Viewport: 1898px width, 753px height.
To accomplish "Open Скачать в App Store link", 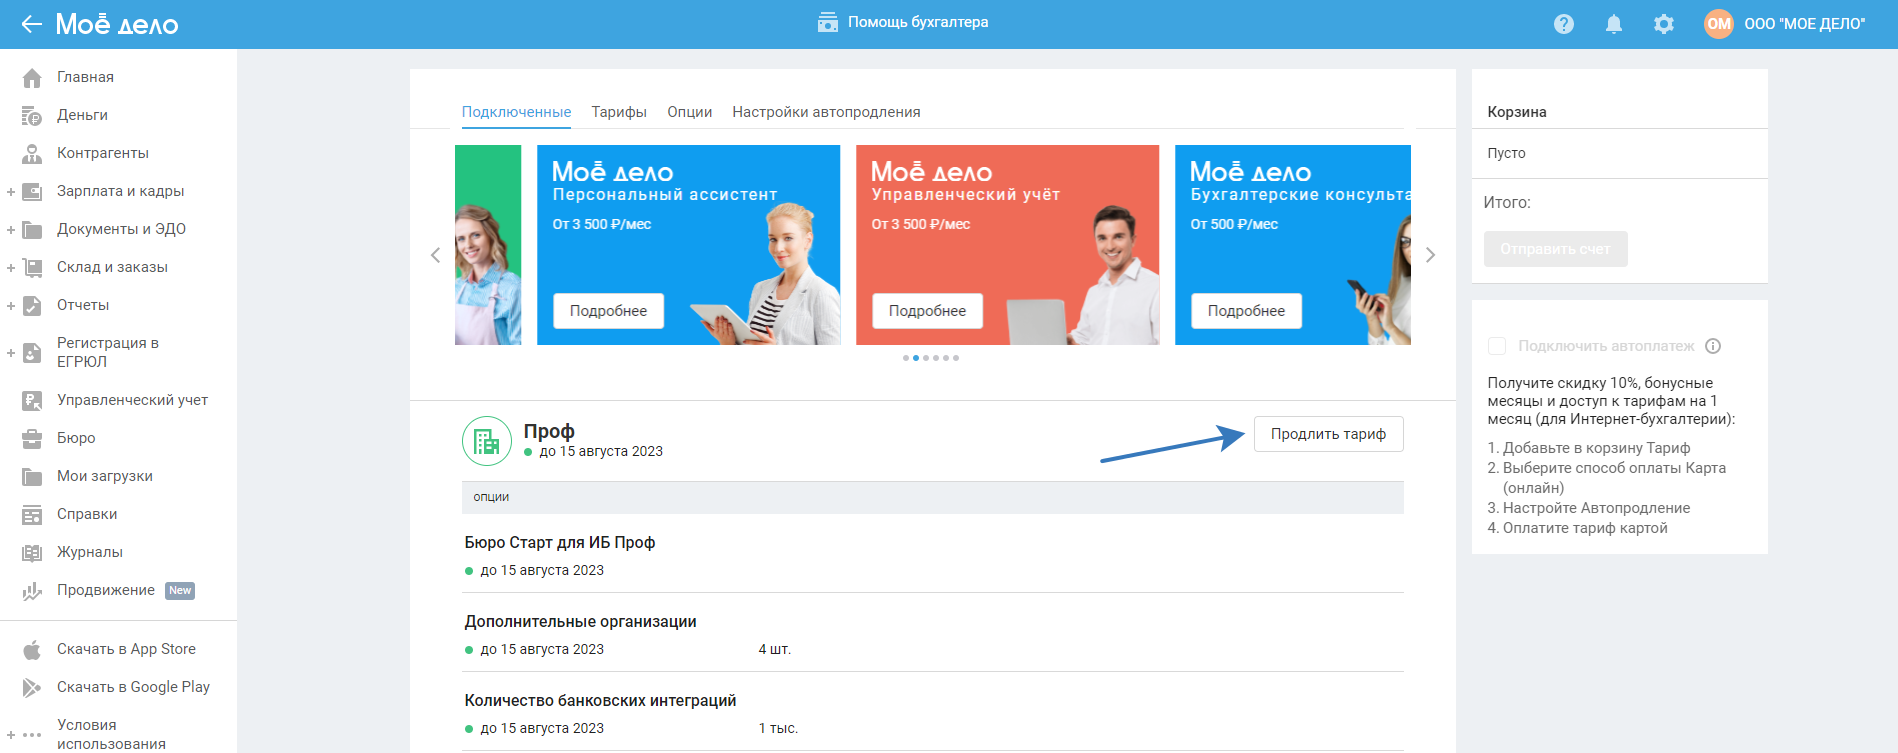I will (126, 649).
